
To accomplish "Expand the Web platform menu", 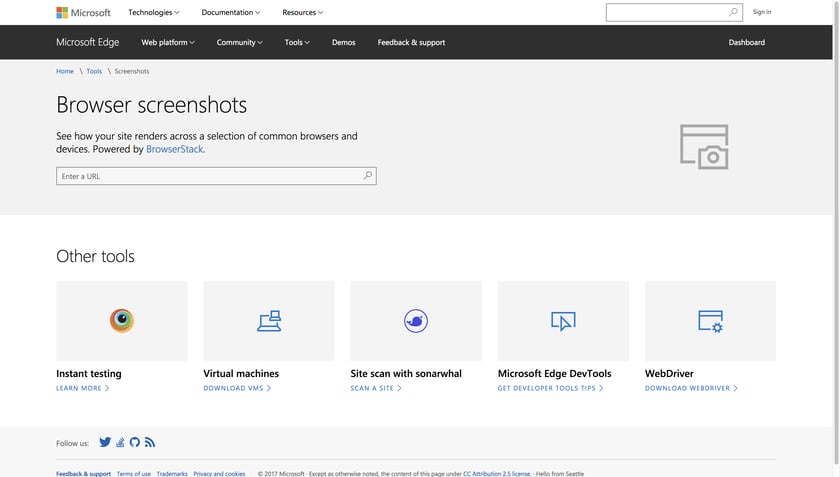I will pos(168,42).
